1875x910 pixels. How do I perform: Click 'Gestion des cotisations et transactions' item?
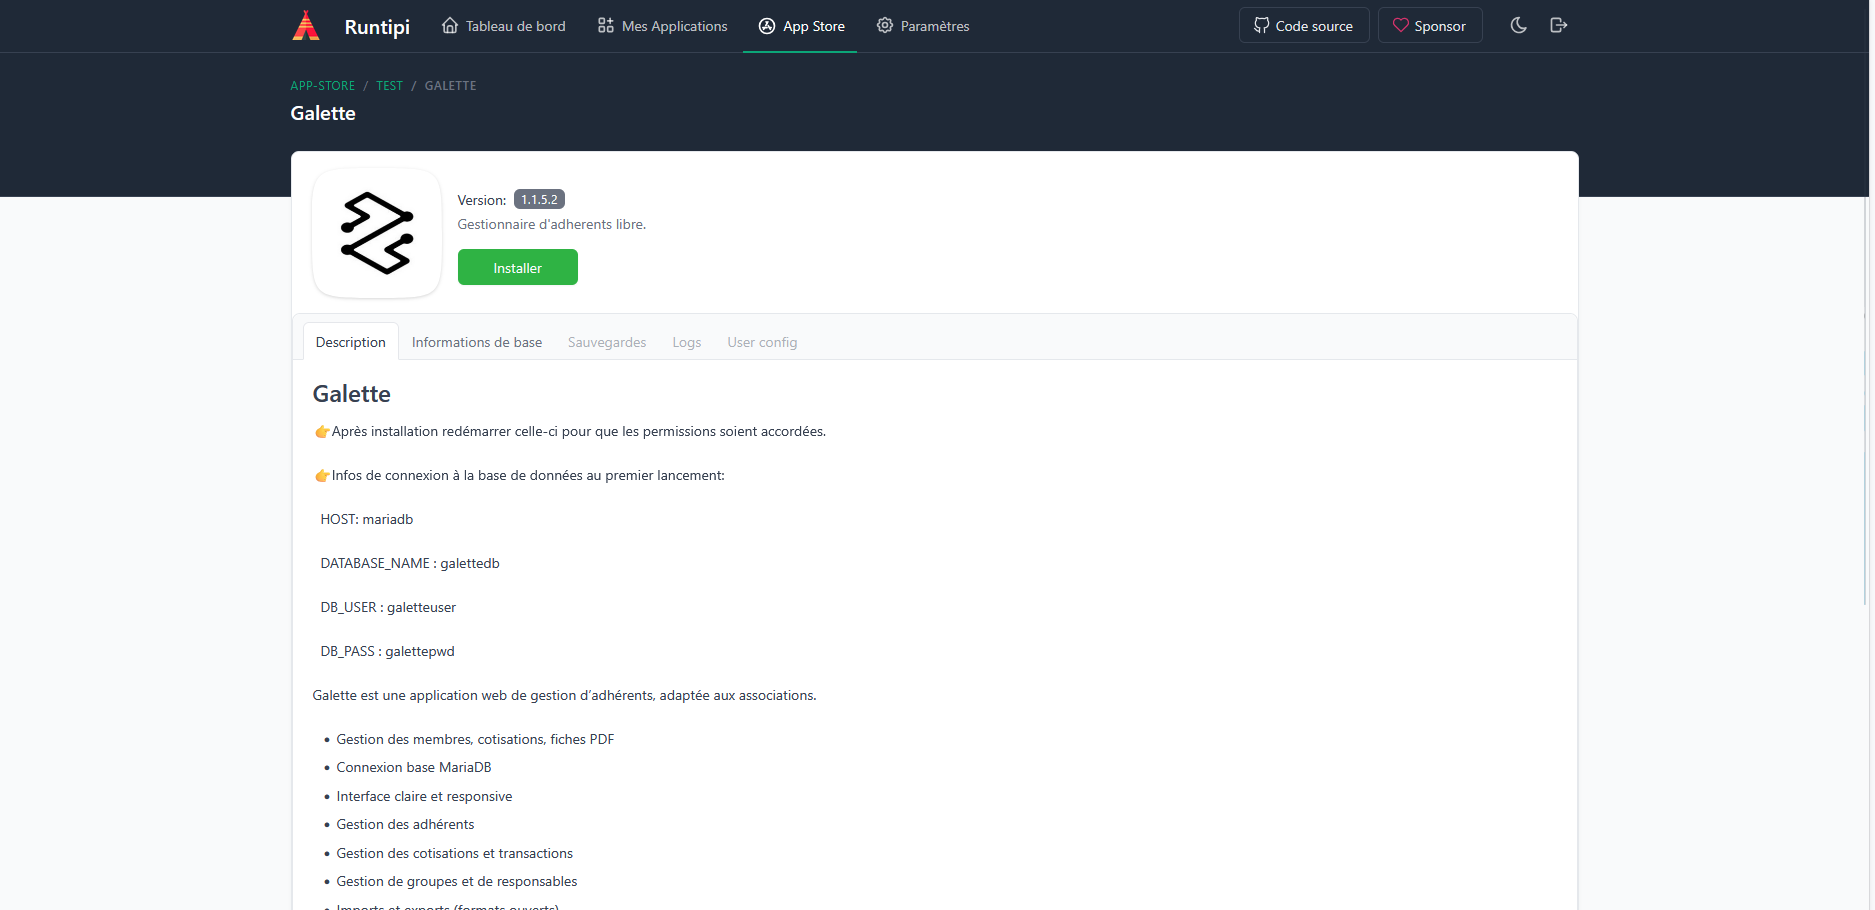[455, 853]
